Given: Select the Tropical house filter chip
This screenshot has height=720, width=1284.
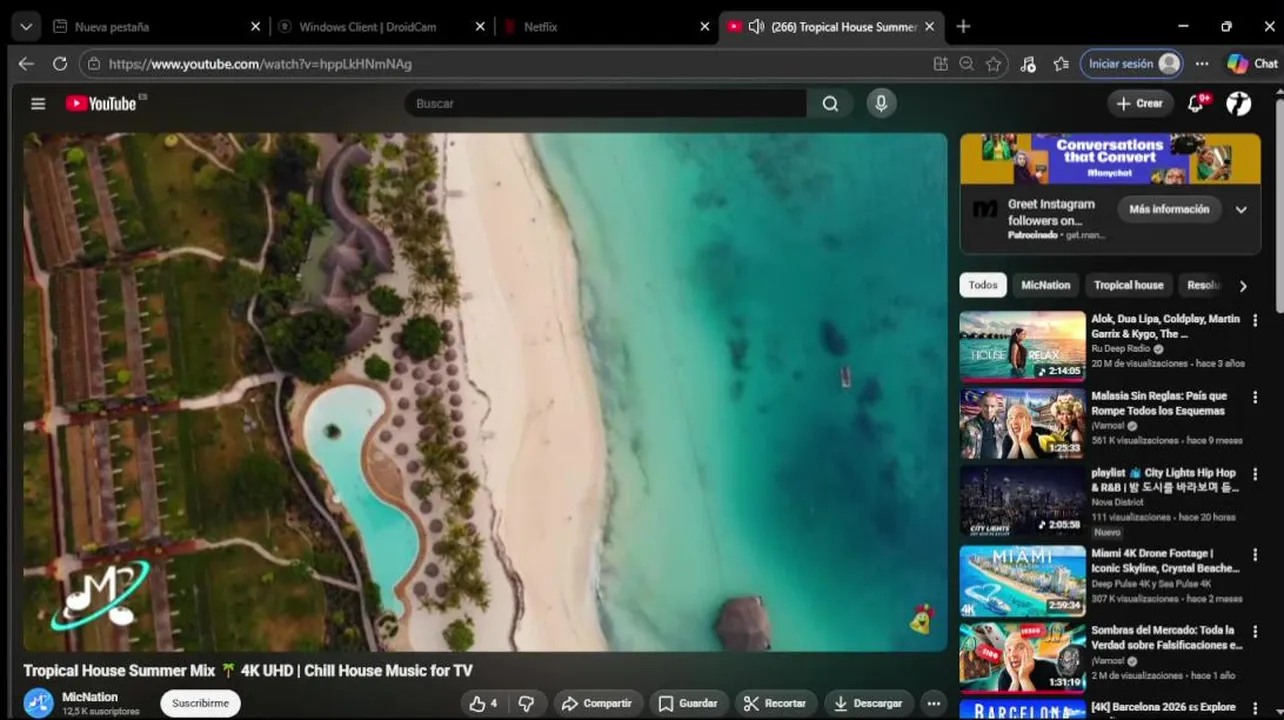Looking at the screenshot, I should [1128, 285].
